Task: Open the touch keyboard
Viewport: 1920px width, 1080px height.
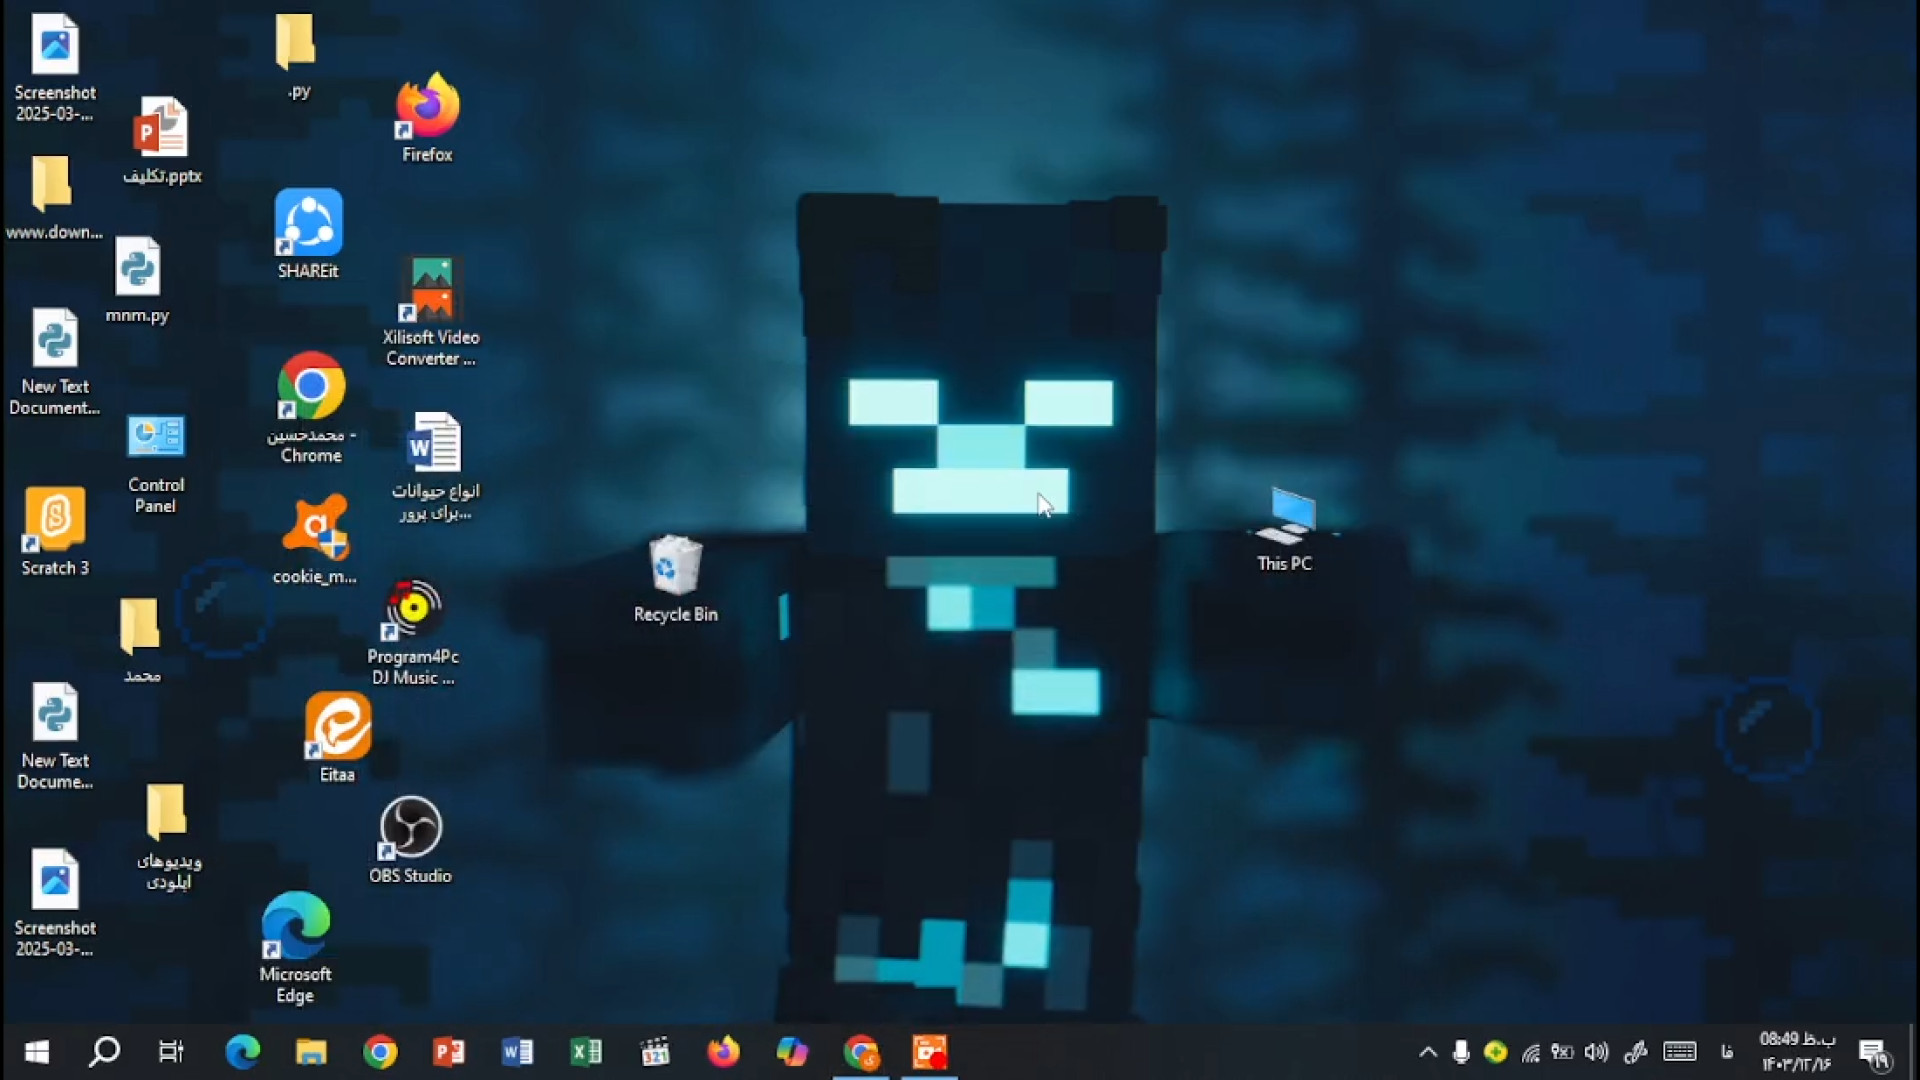Action: click(x=1680, y=1052)
